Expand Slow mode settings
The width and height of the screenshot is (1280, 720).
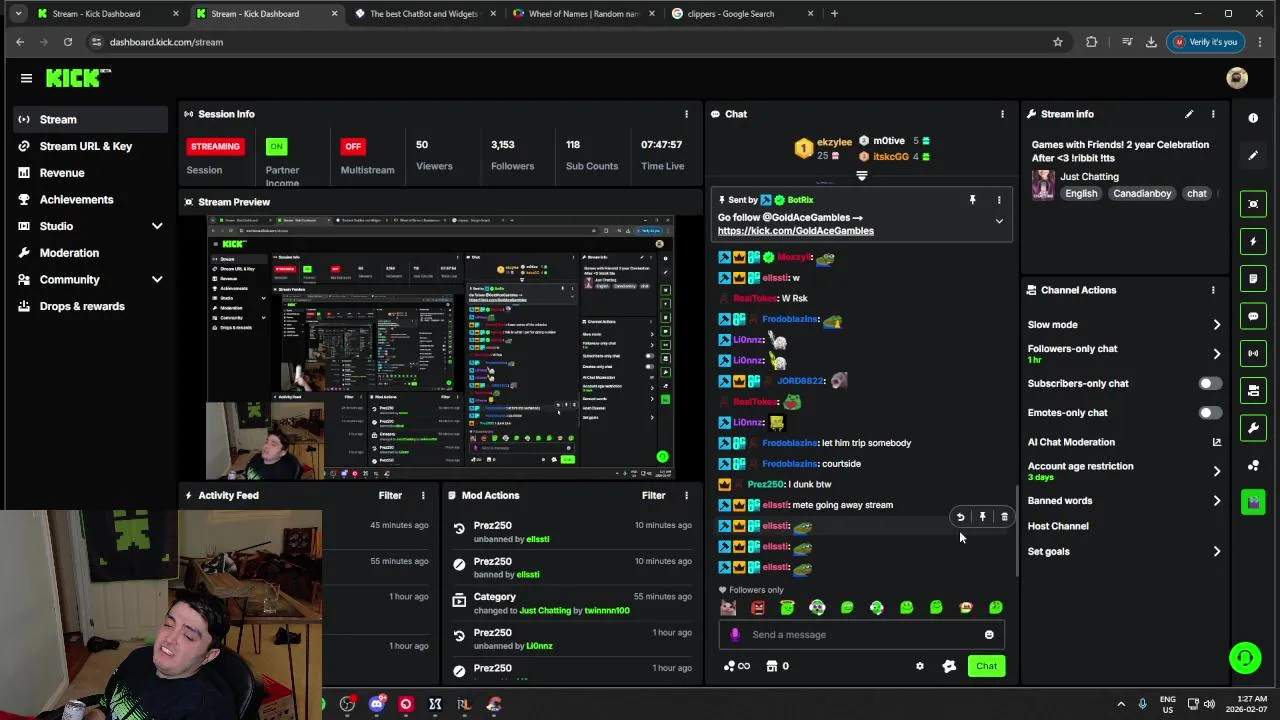tap(1124, 325)
